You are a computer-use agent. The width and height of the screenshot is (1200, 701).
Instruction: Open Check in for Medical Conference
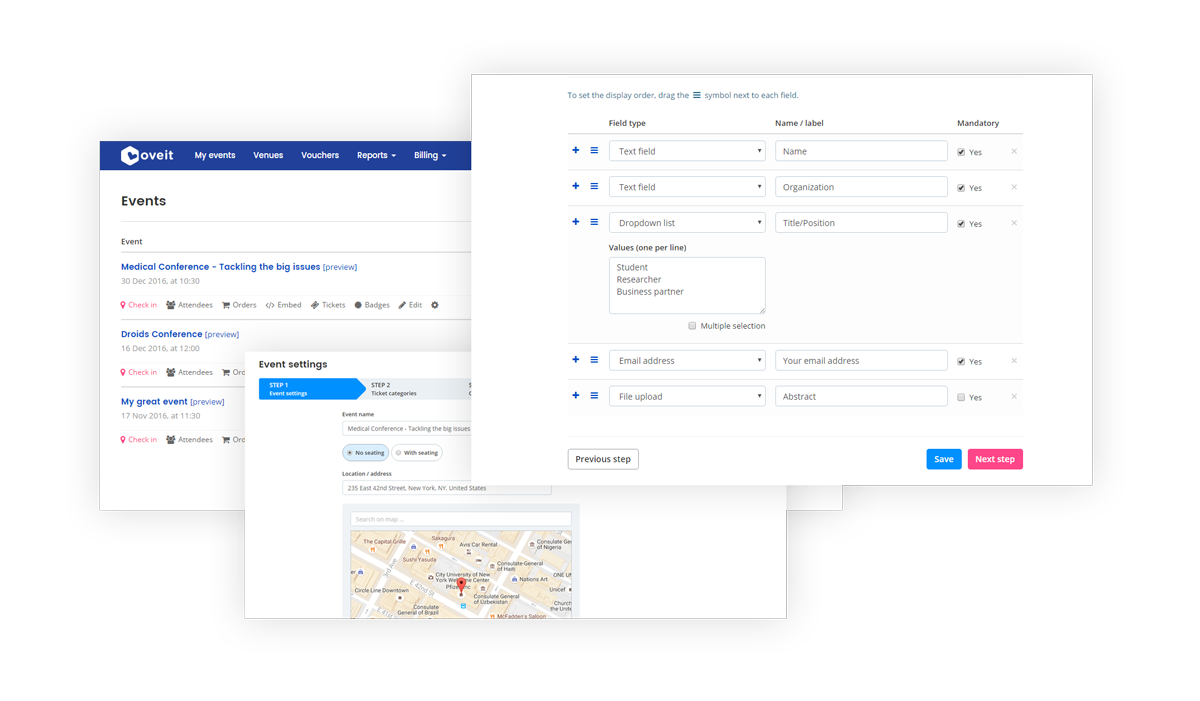pyautogui.click(x=139, y=305)
